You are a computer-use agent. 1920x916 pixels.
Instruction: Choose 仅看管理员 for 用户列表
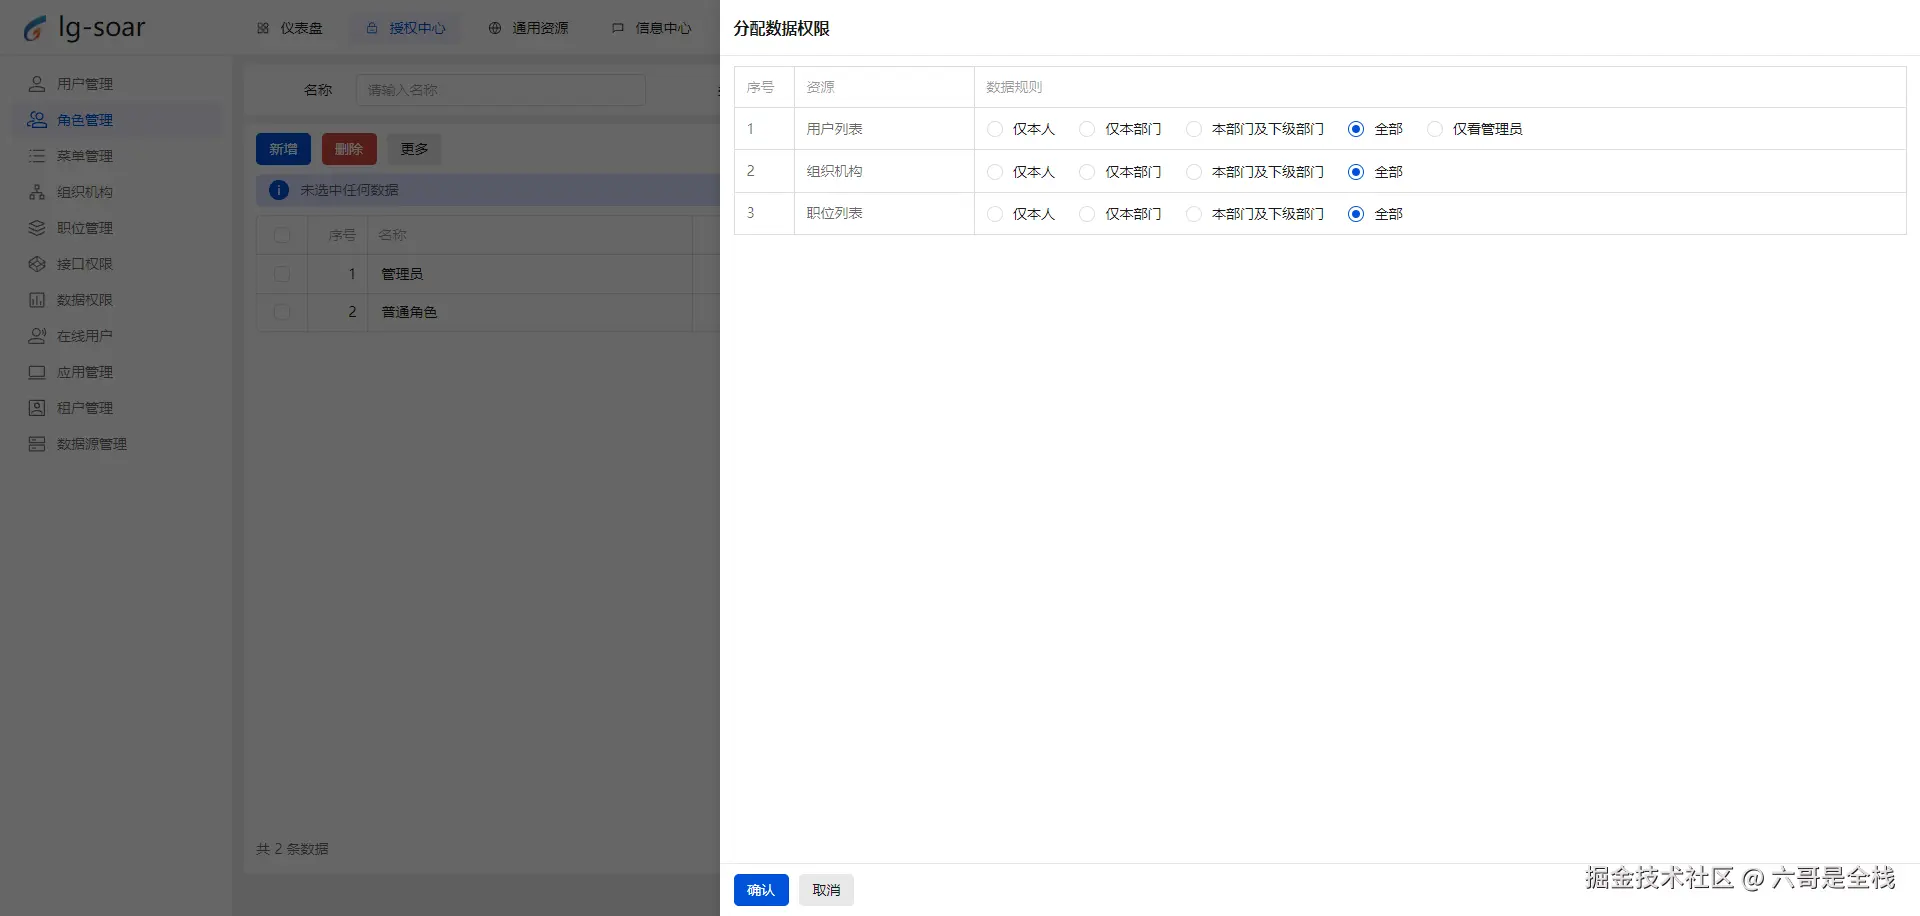click(x=1435, y=129)
